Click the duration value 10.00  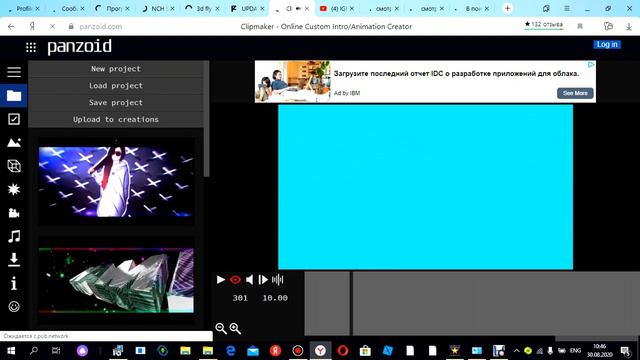(x=275, y=298)
